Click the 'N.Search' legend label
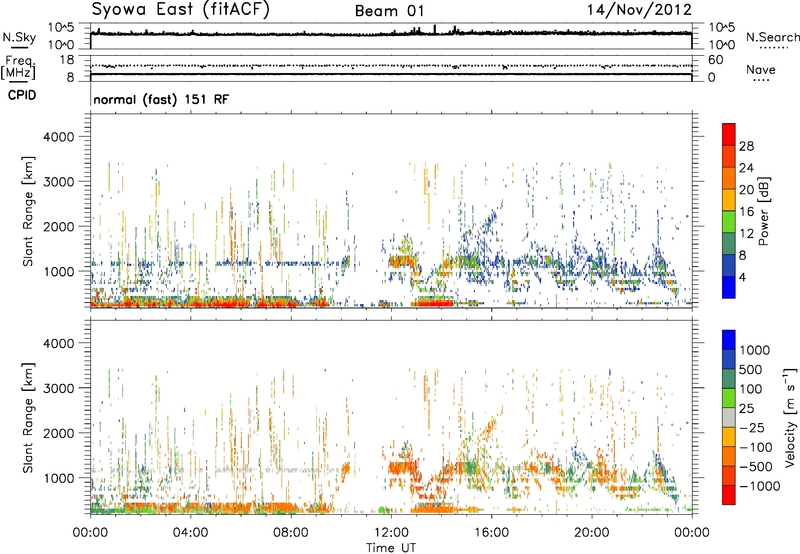This screenshot has width=800, height=554. [772, 37]
